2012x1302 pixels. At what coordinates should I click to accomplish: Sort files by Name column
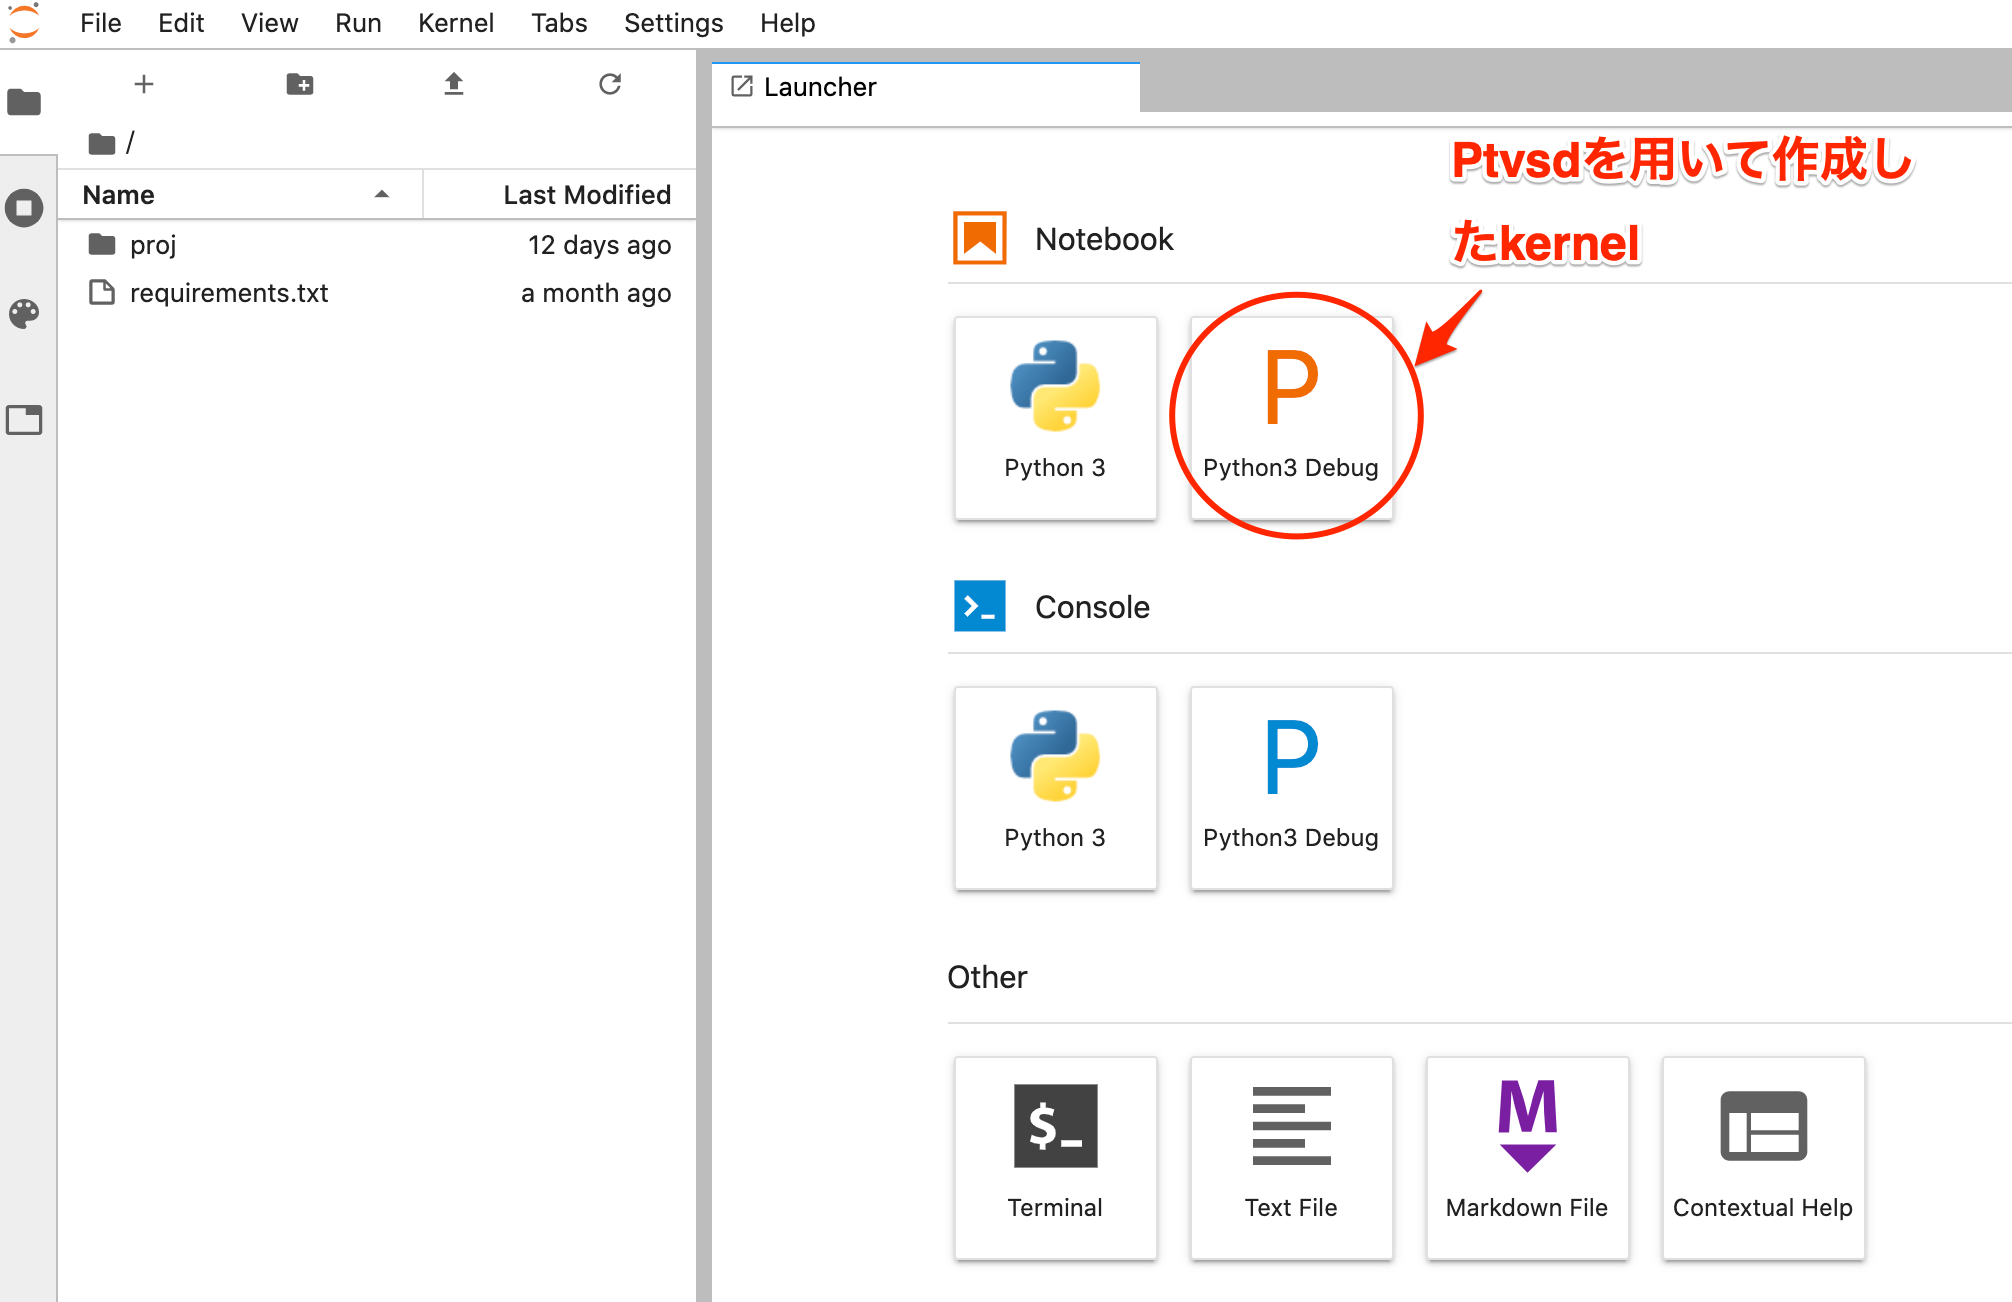click(x=119, y=195)
